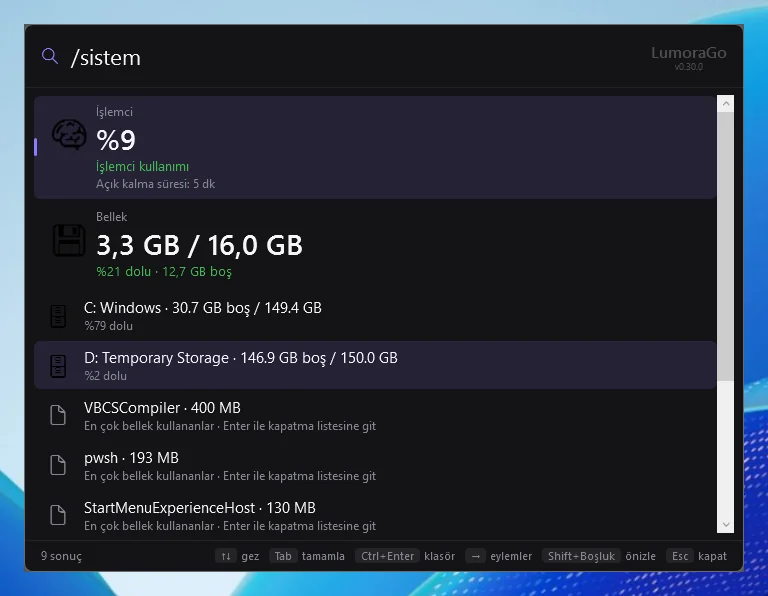Click the file icon beside pwsh
768x596 pixels.
coord(58,465)
